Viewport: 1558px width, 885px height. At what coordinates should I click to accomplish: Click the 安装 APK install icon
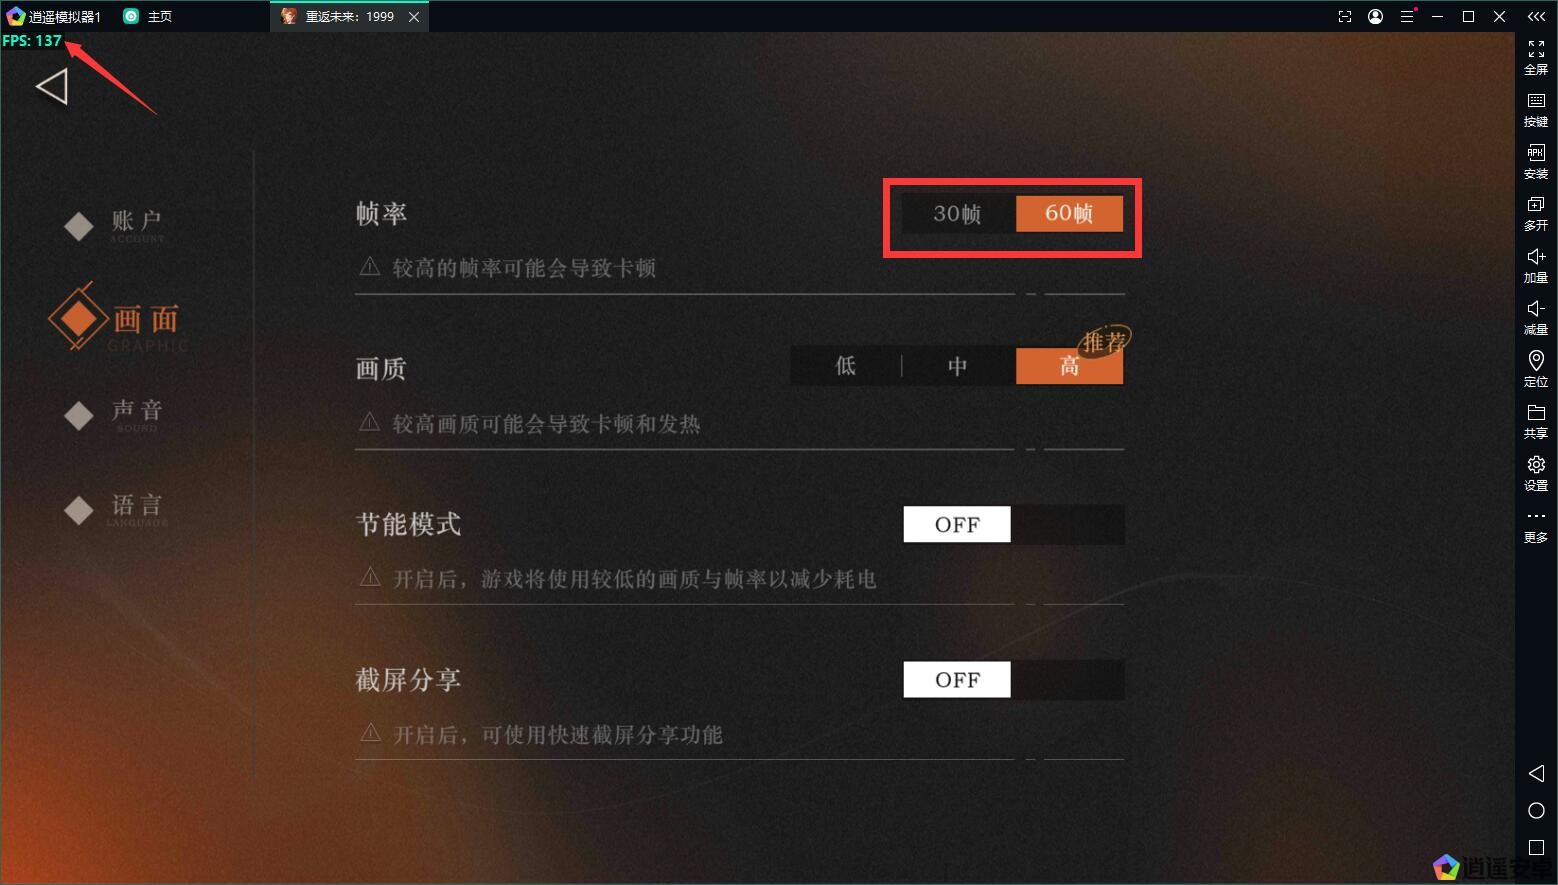pos(1536,161)
